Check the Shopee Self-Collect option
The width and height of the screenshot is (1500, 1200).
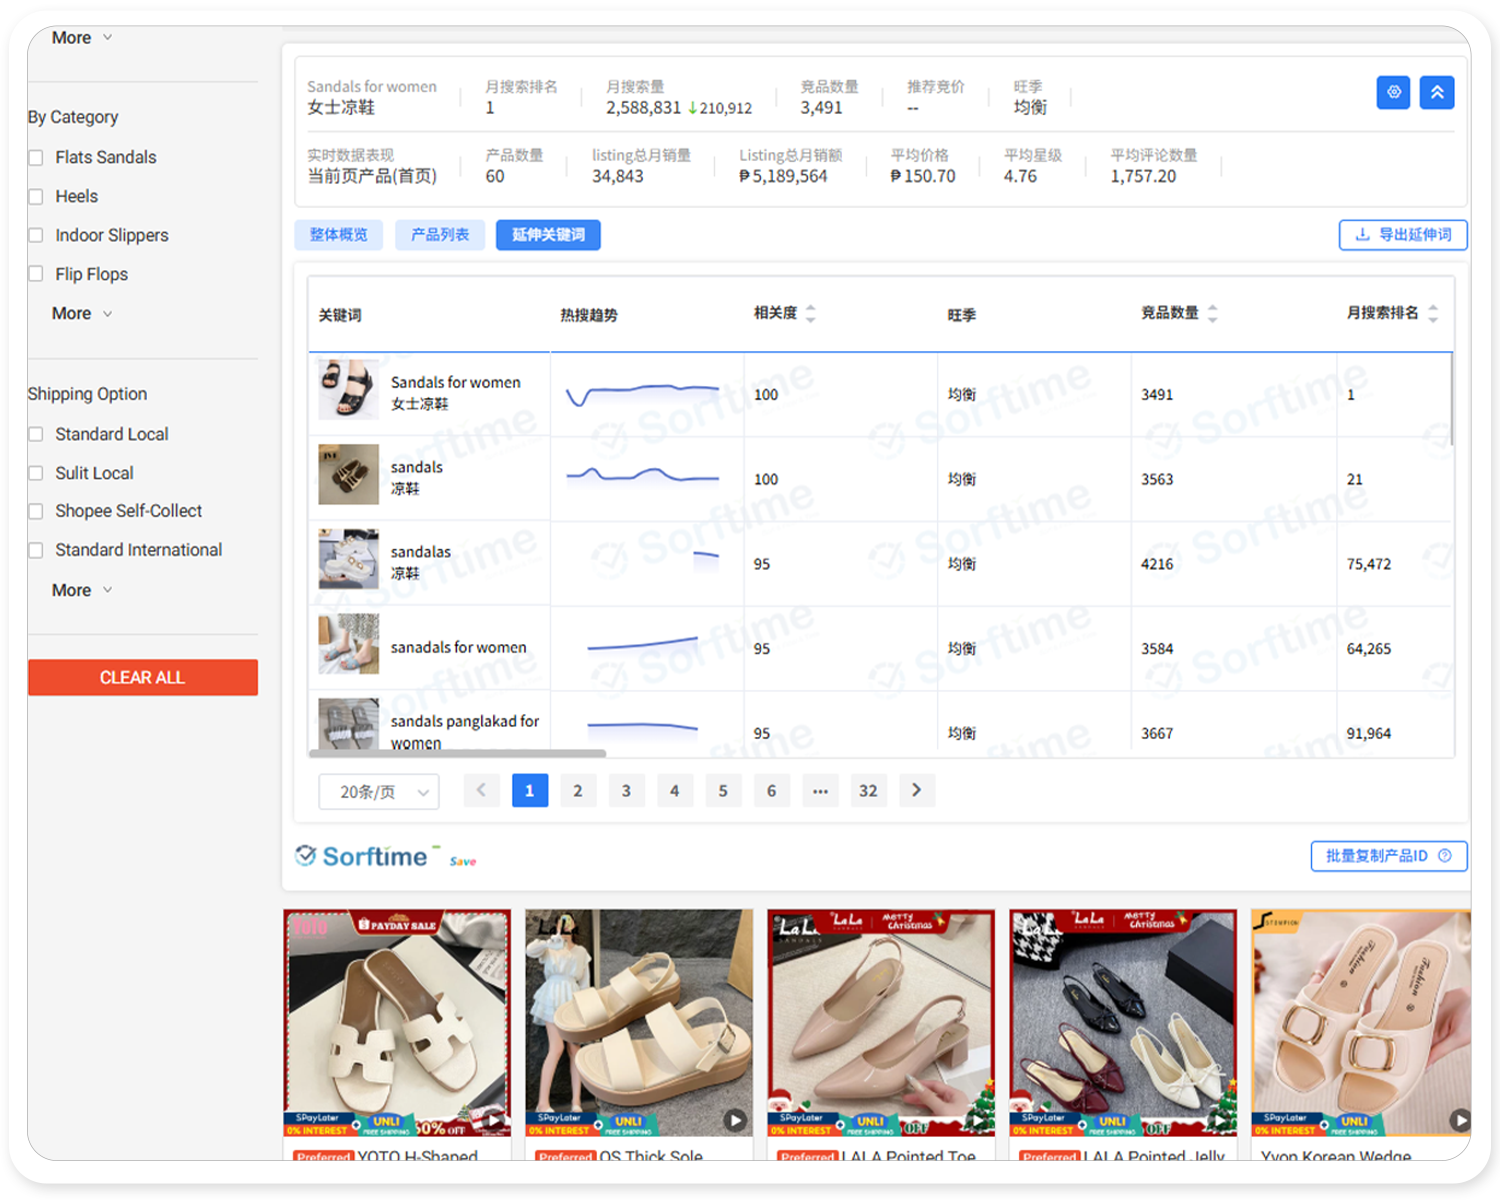click(35, 511)
